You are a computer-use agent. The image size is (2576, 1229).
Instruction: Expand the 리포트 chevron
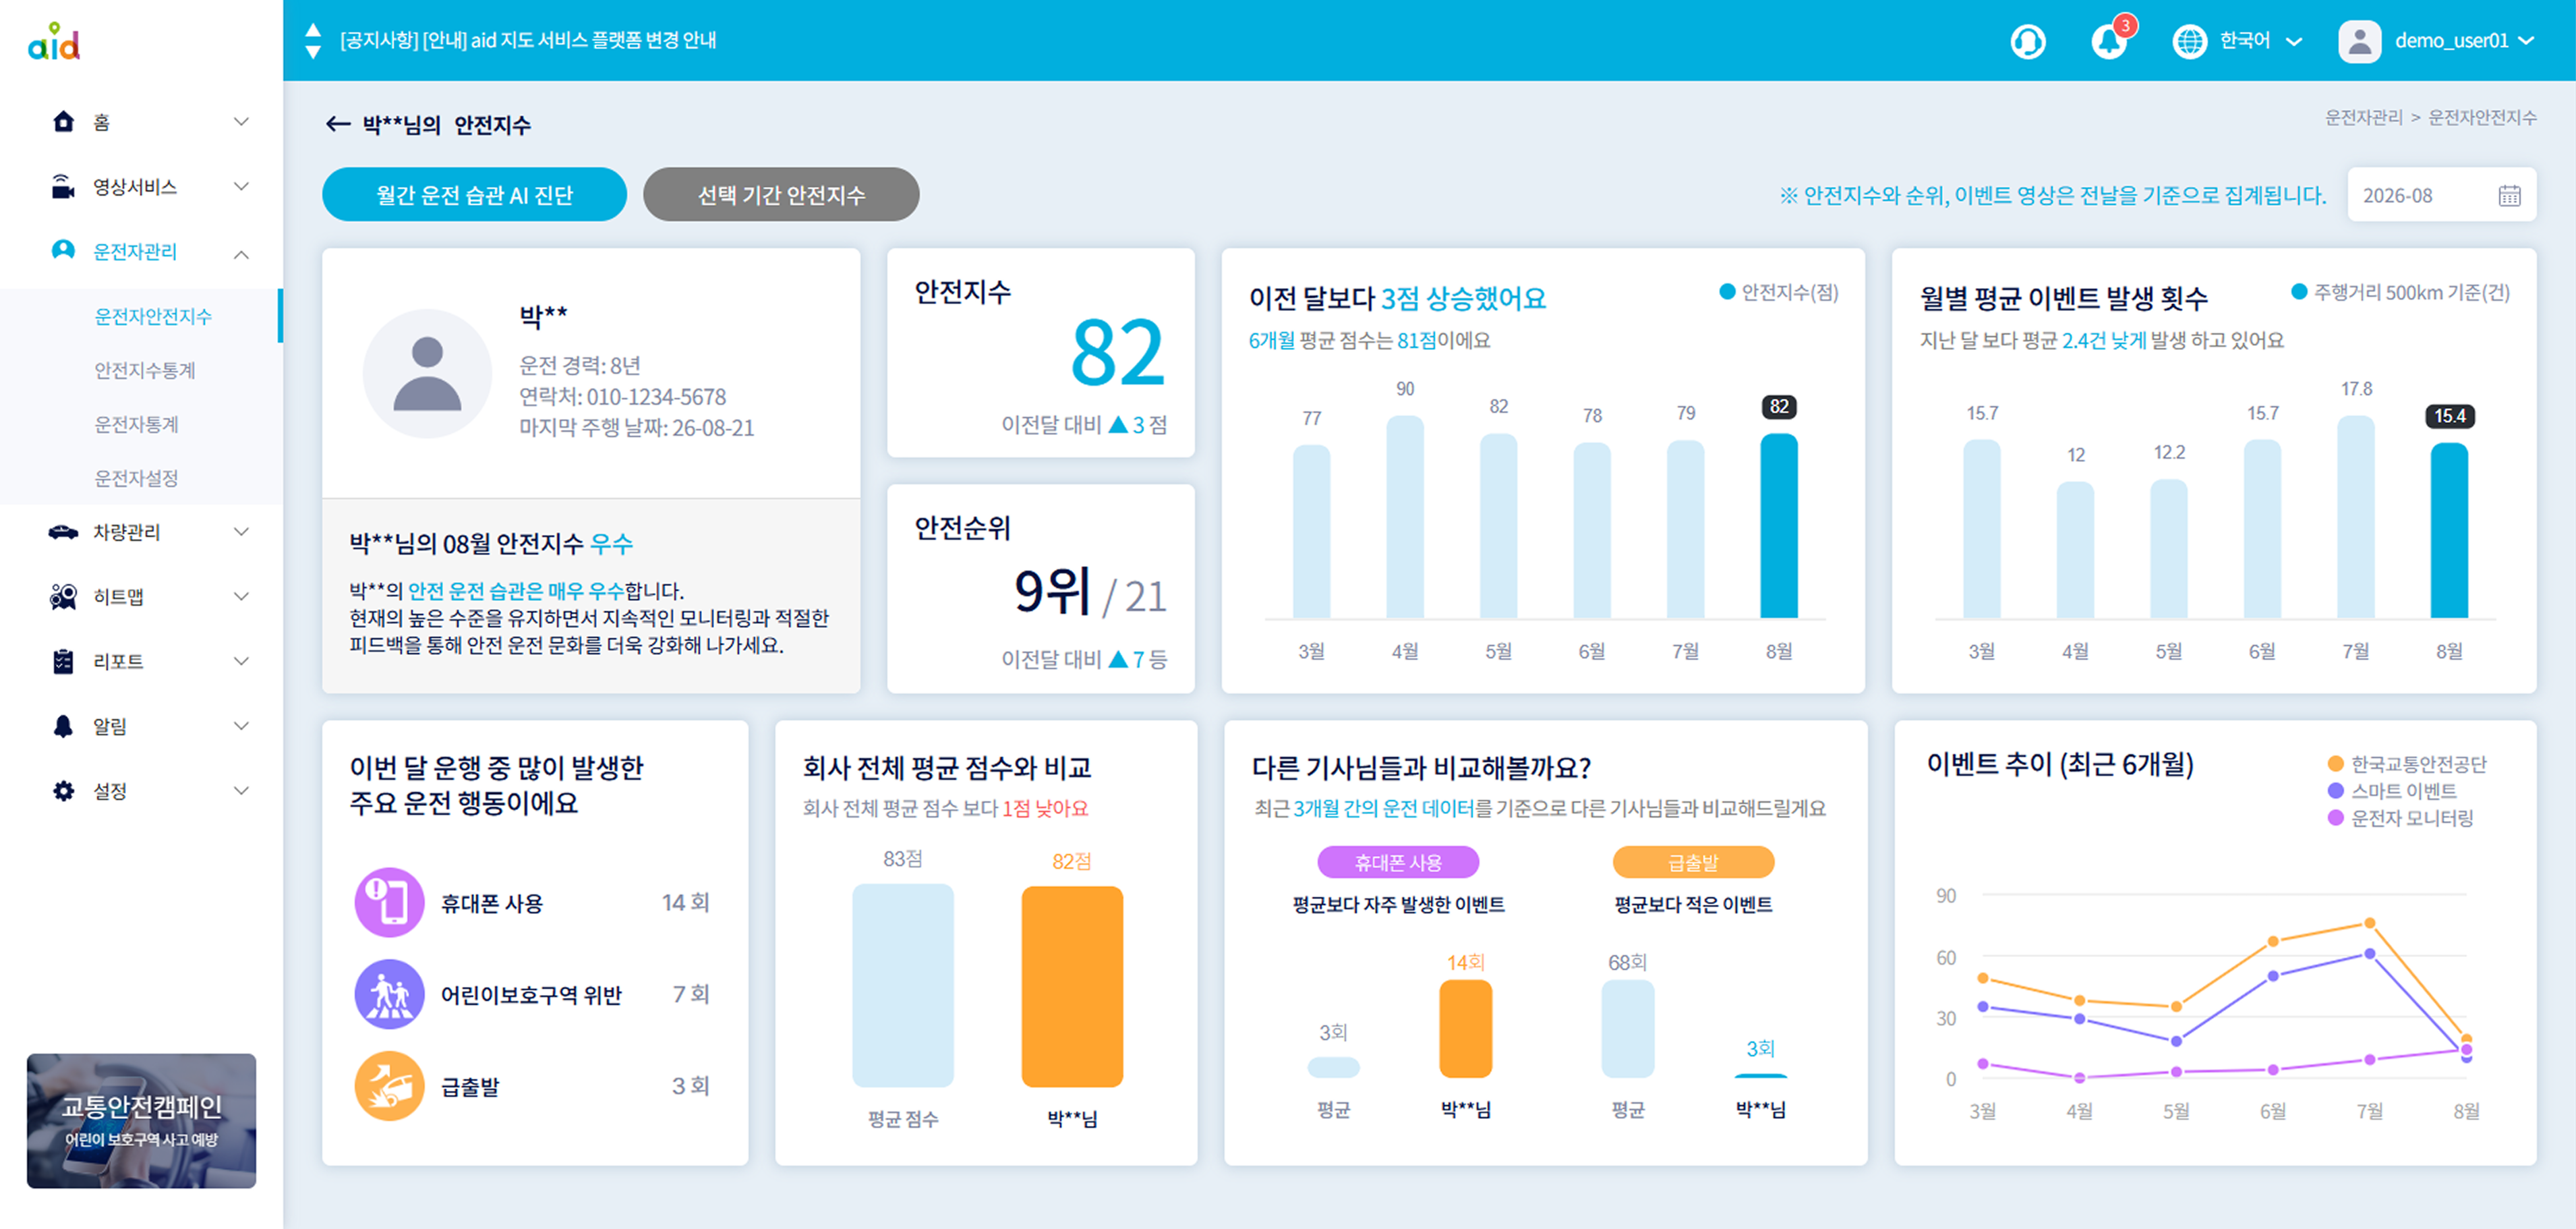coord(241,661)
